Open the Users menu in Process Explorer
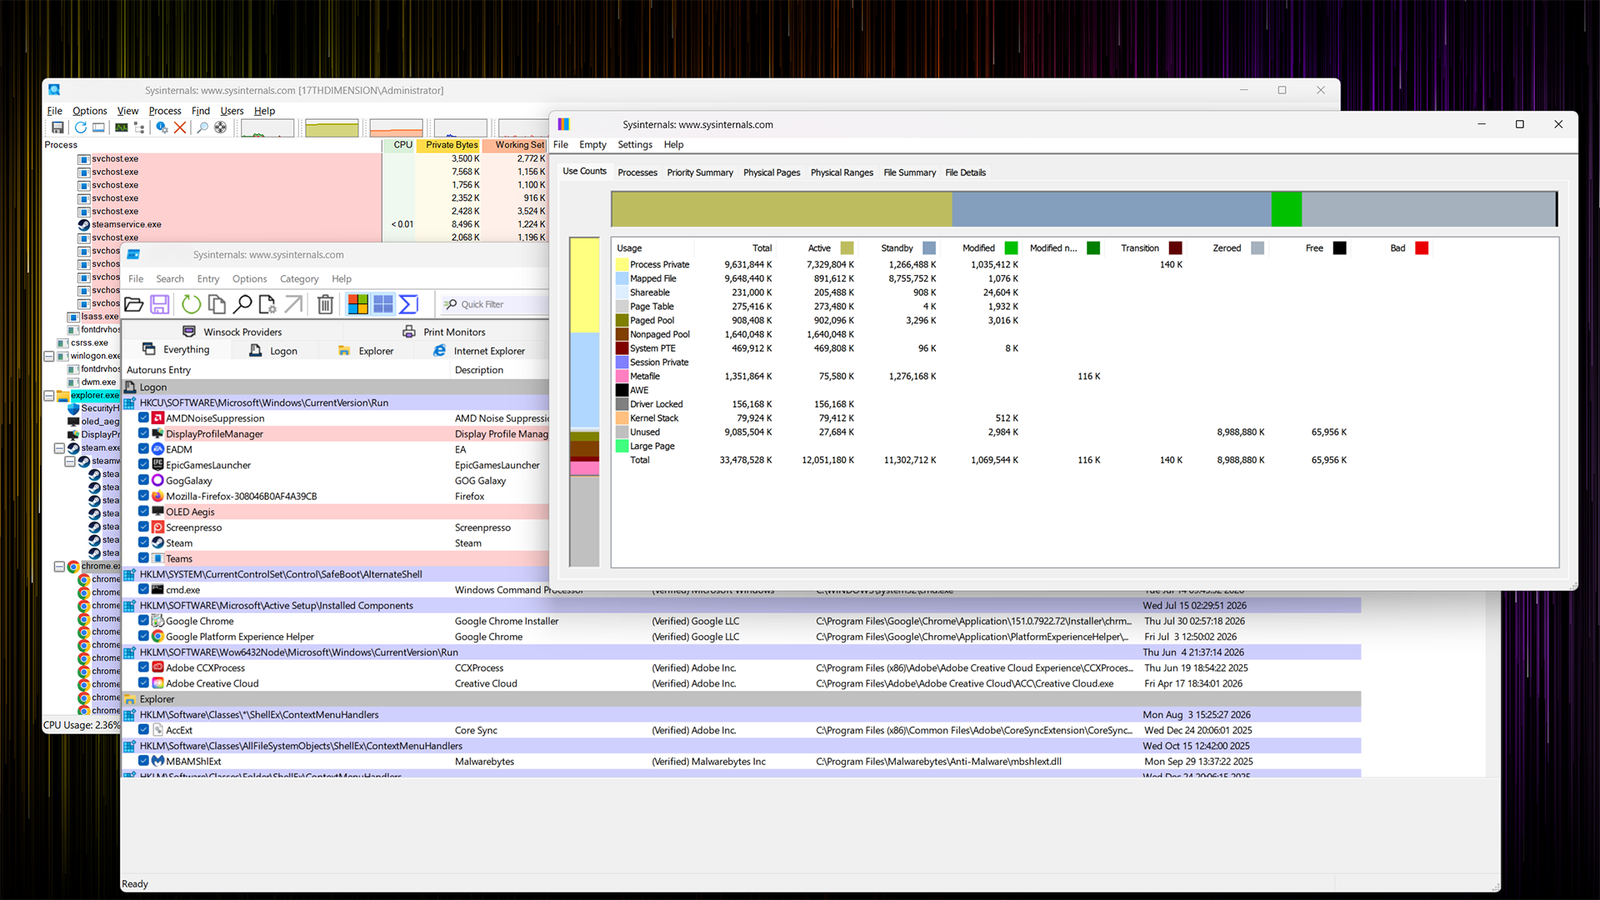This screenshot has height=900, width=1600. (232, 111)
